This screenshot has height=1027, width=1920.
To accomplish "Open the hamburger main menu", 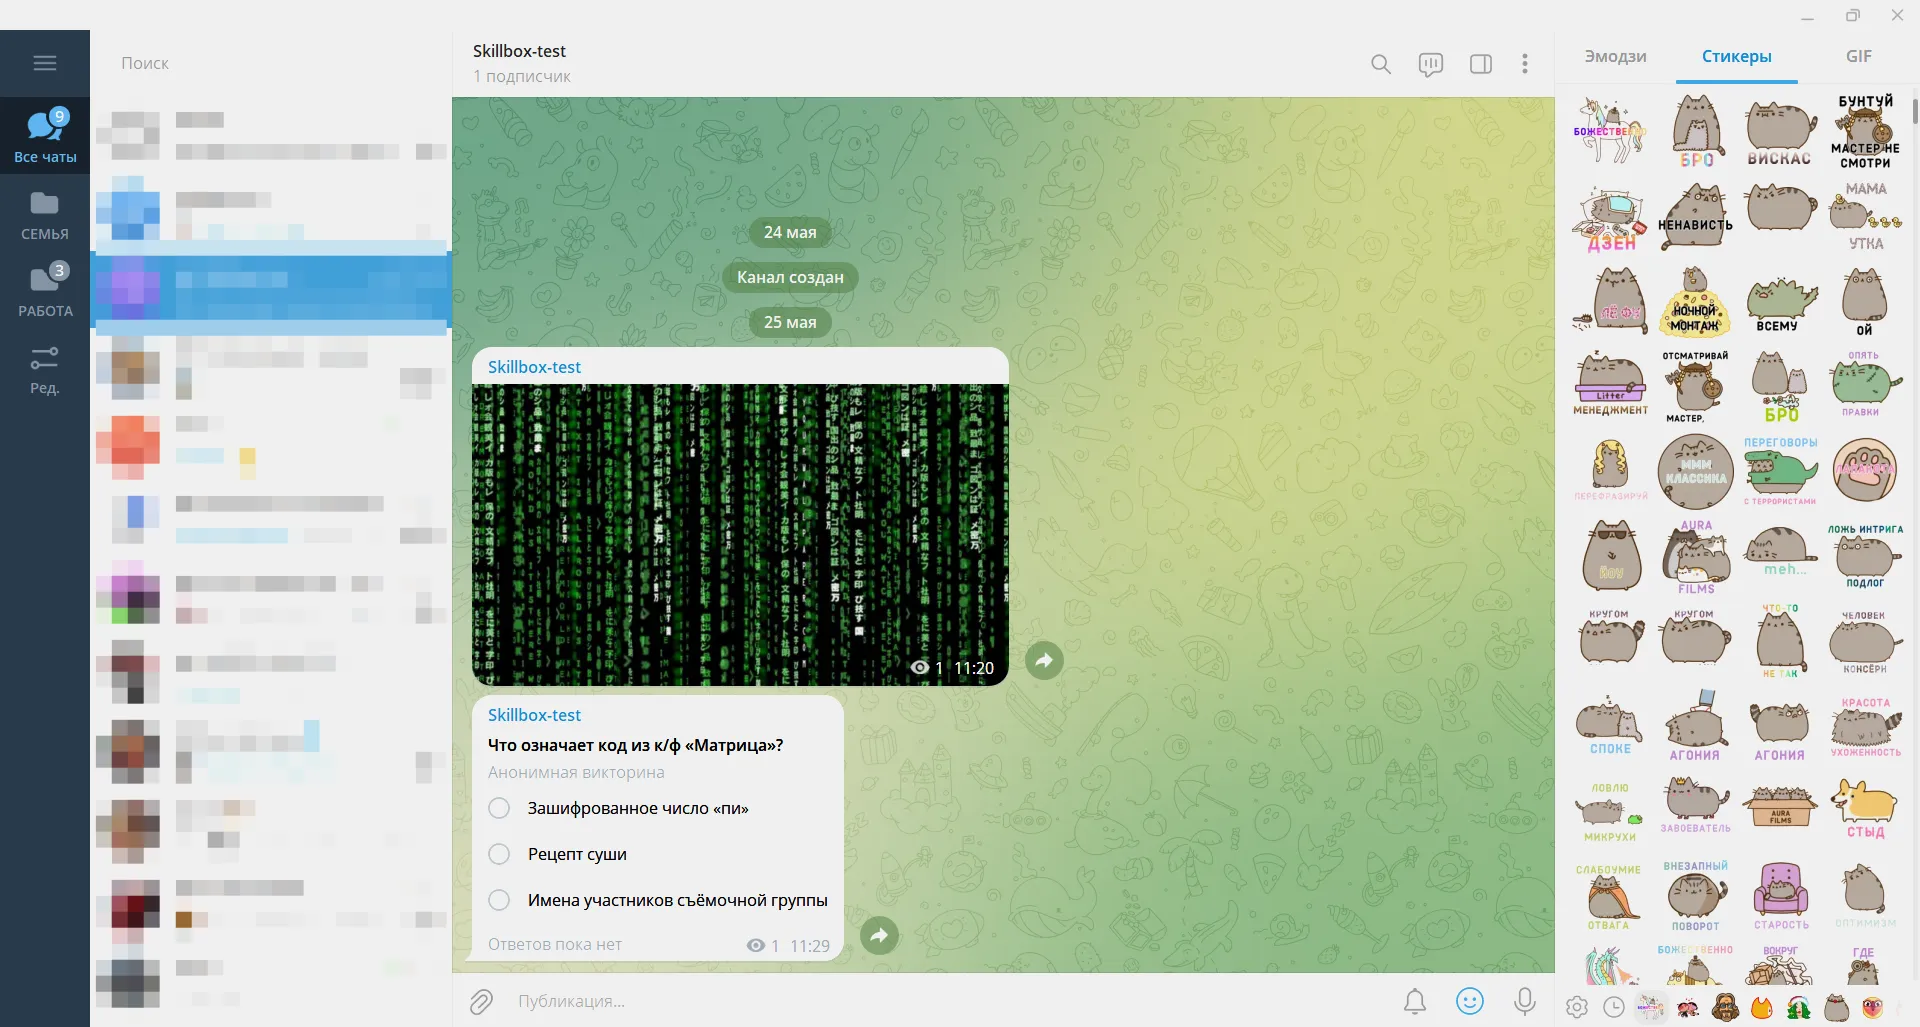I will pyautogui.click(x=45, y=63).
